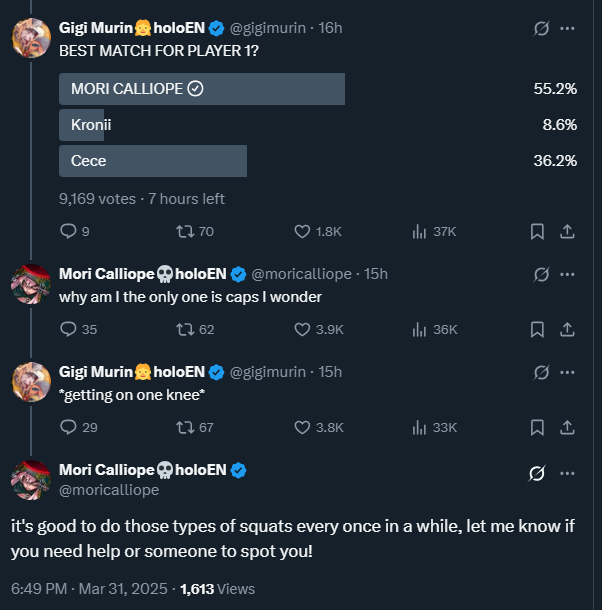Share the poll tweet
602x610 pixels.
567,231
